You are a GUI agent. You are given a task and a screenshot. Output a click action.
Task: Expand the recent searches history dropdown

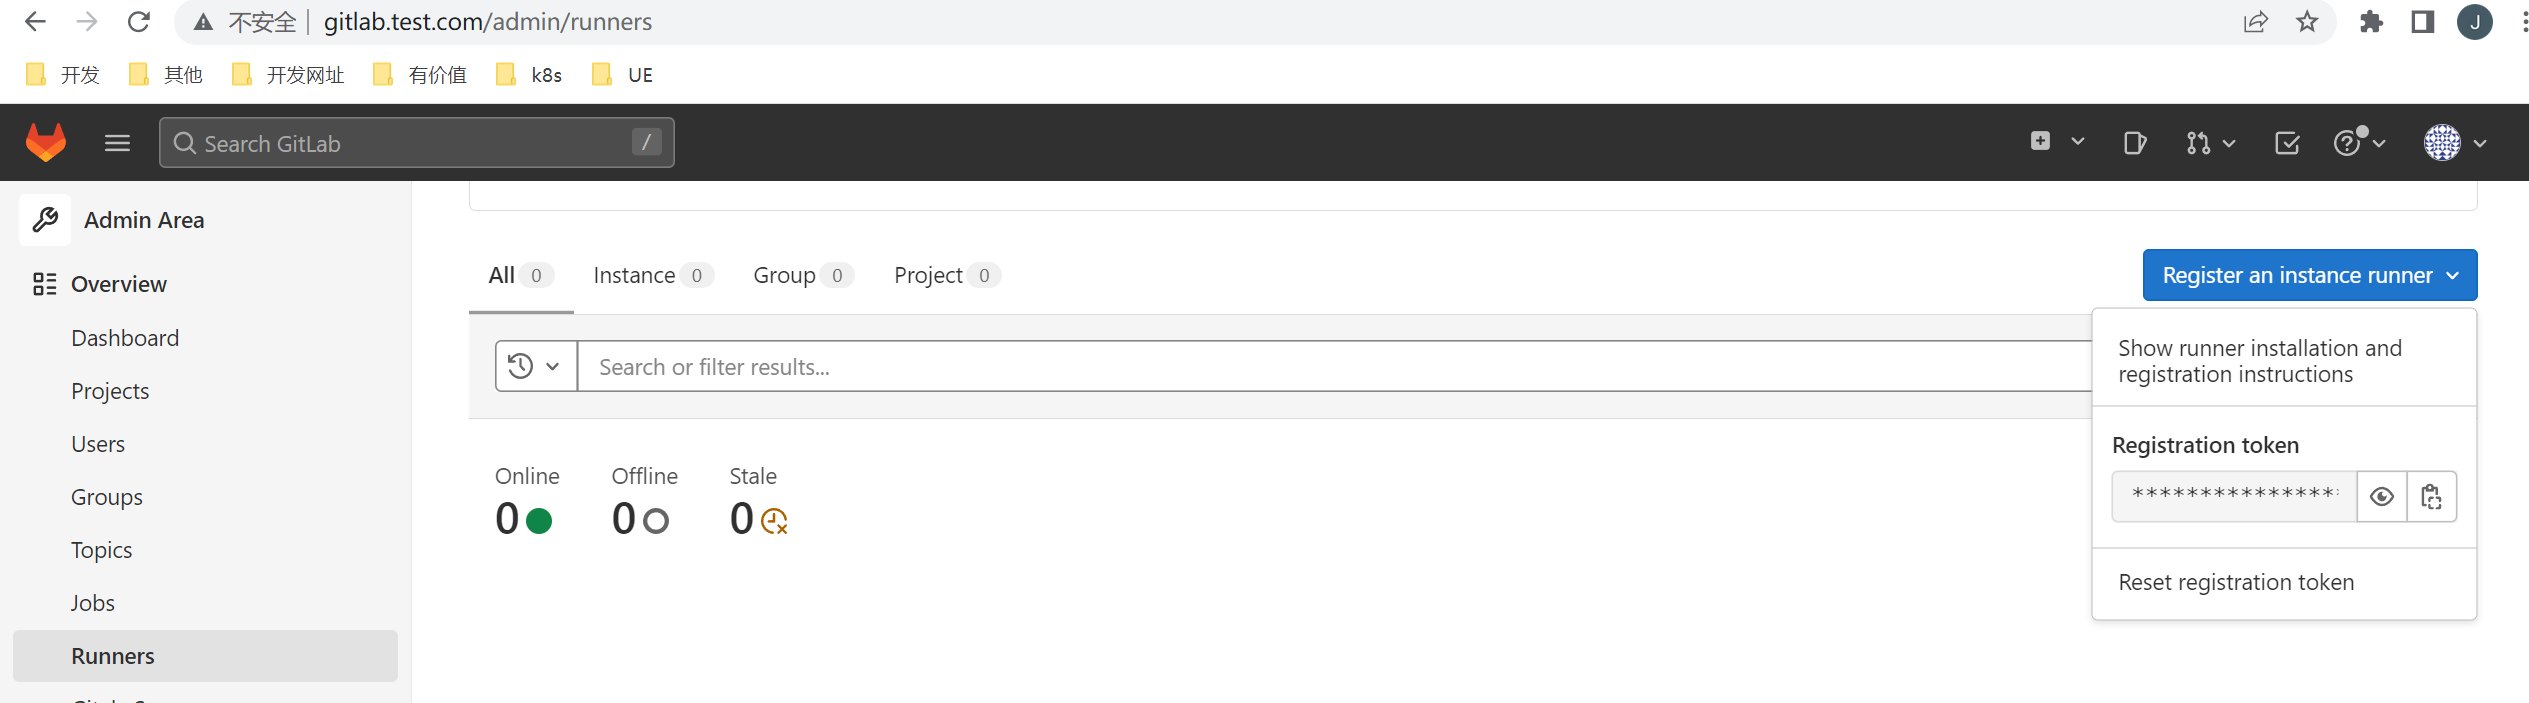pyautogui.click(x=536, y=366)
